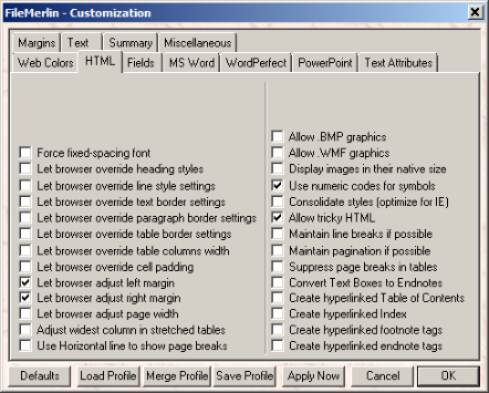Screen dimensions: 489x393
Task: Enable Consolidate styles (optimize for IE)
Action: [277, 201]
